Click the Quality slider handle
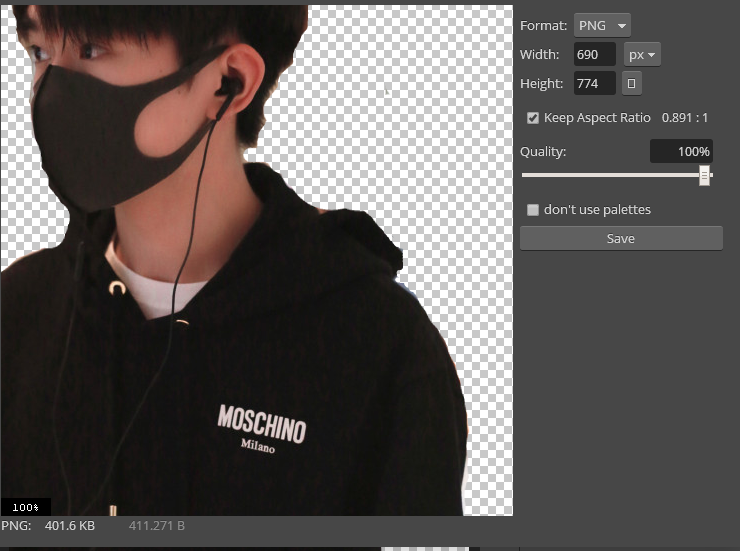The image size is (740, 551). coord(704,175)
